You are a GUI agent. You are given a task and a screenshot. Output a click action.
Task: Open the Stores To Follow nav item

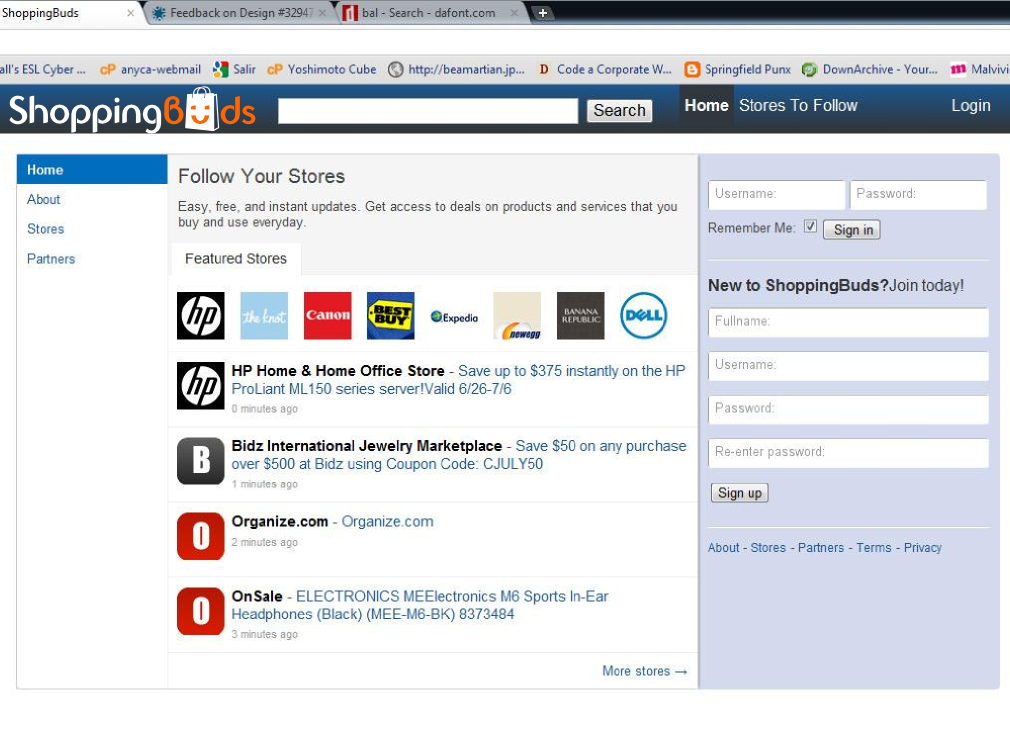[798, 105]
